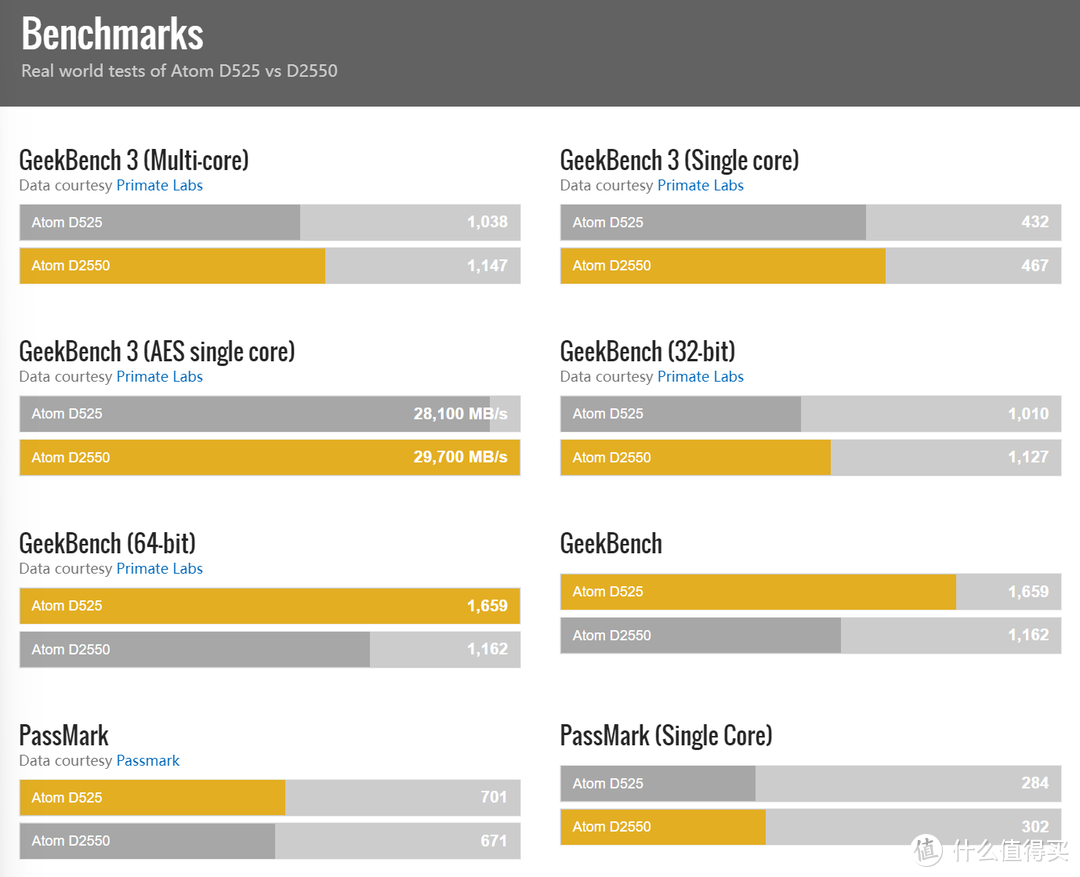Click Atom D2550 bar showing 467 score
This screenshot has width=1080, height=877.
pyautogui.click(x=722, y=266)
